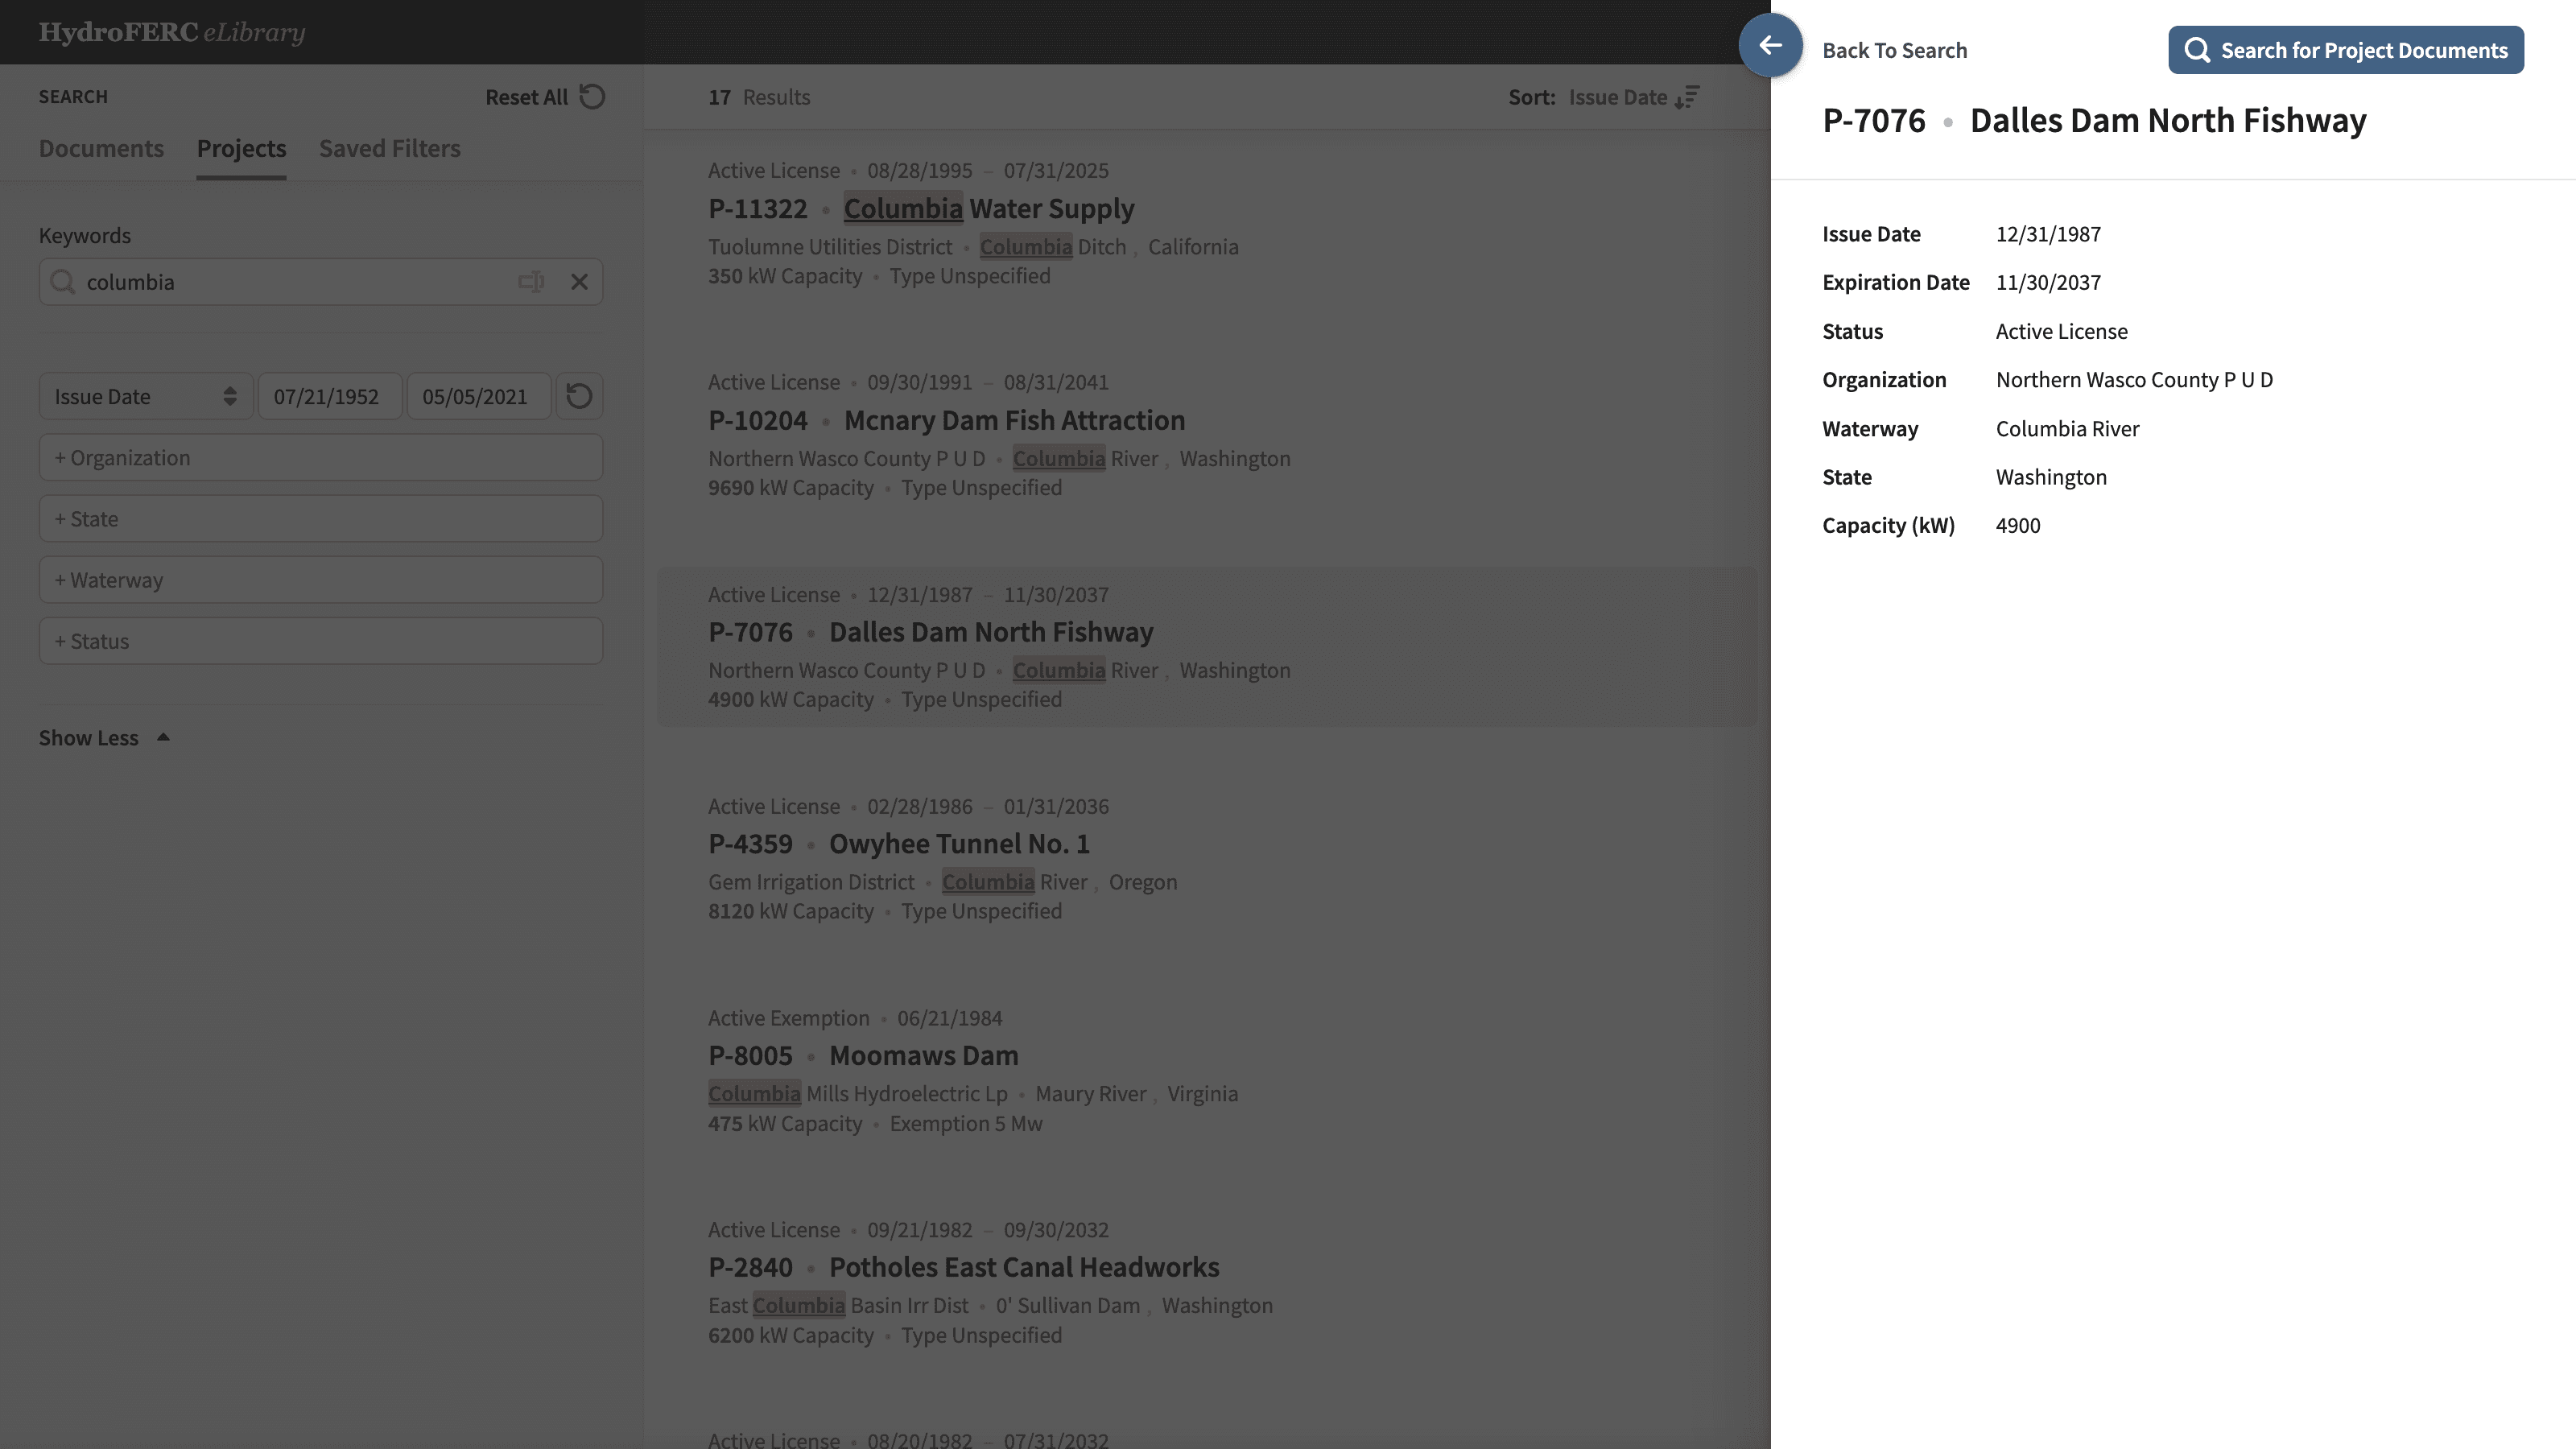Viewport: 2576px width, 1449px height.
Task: Click Back To Search link
Action: (1894, 50)
